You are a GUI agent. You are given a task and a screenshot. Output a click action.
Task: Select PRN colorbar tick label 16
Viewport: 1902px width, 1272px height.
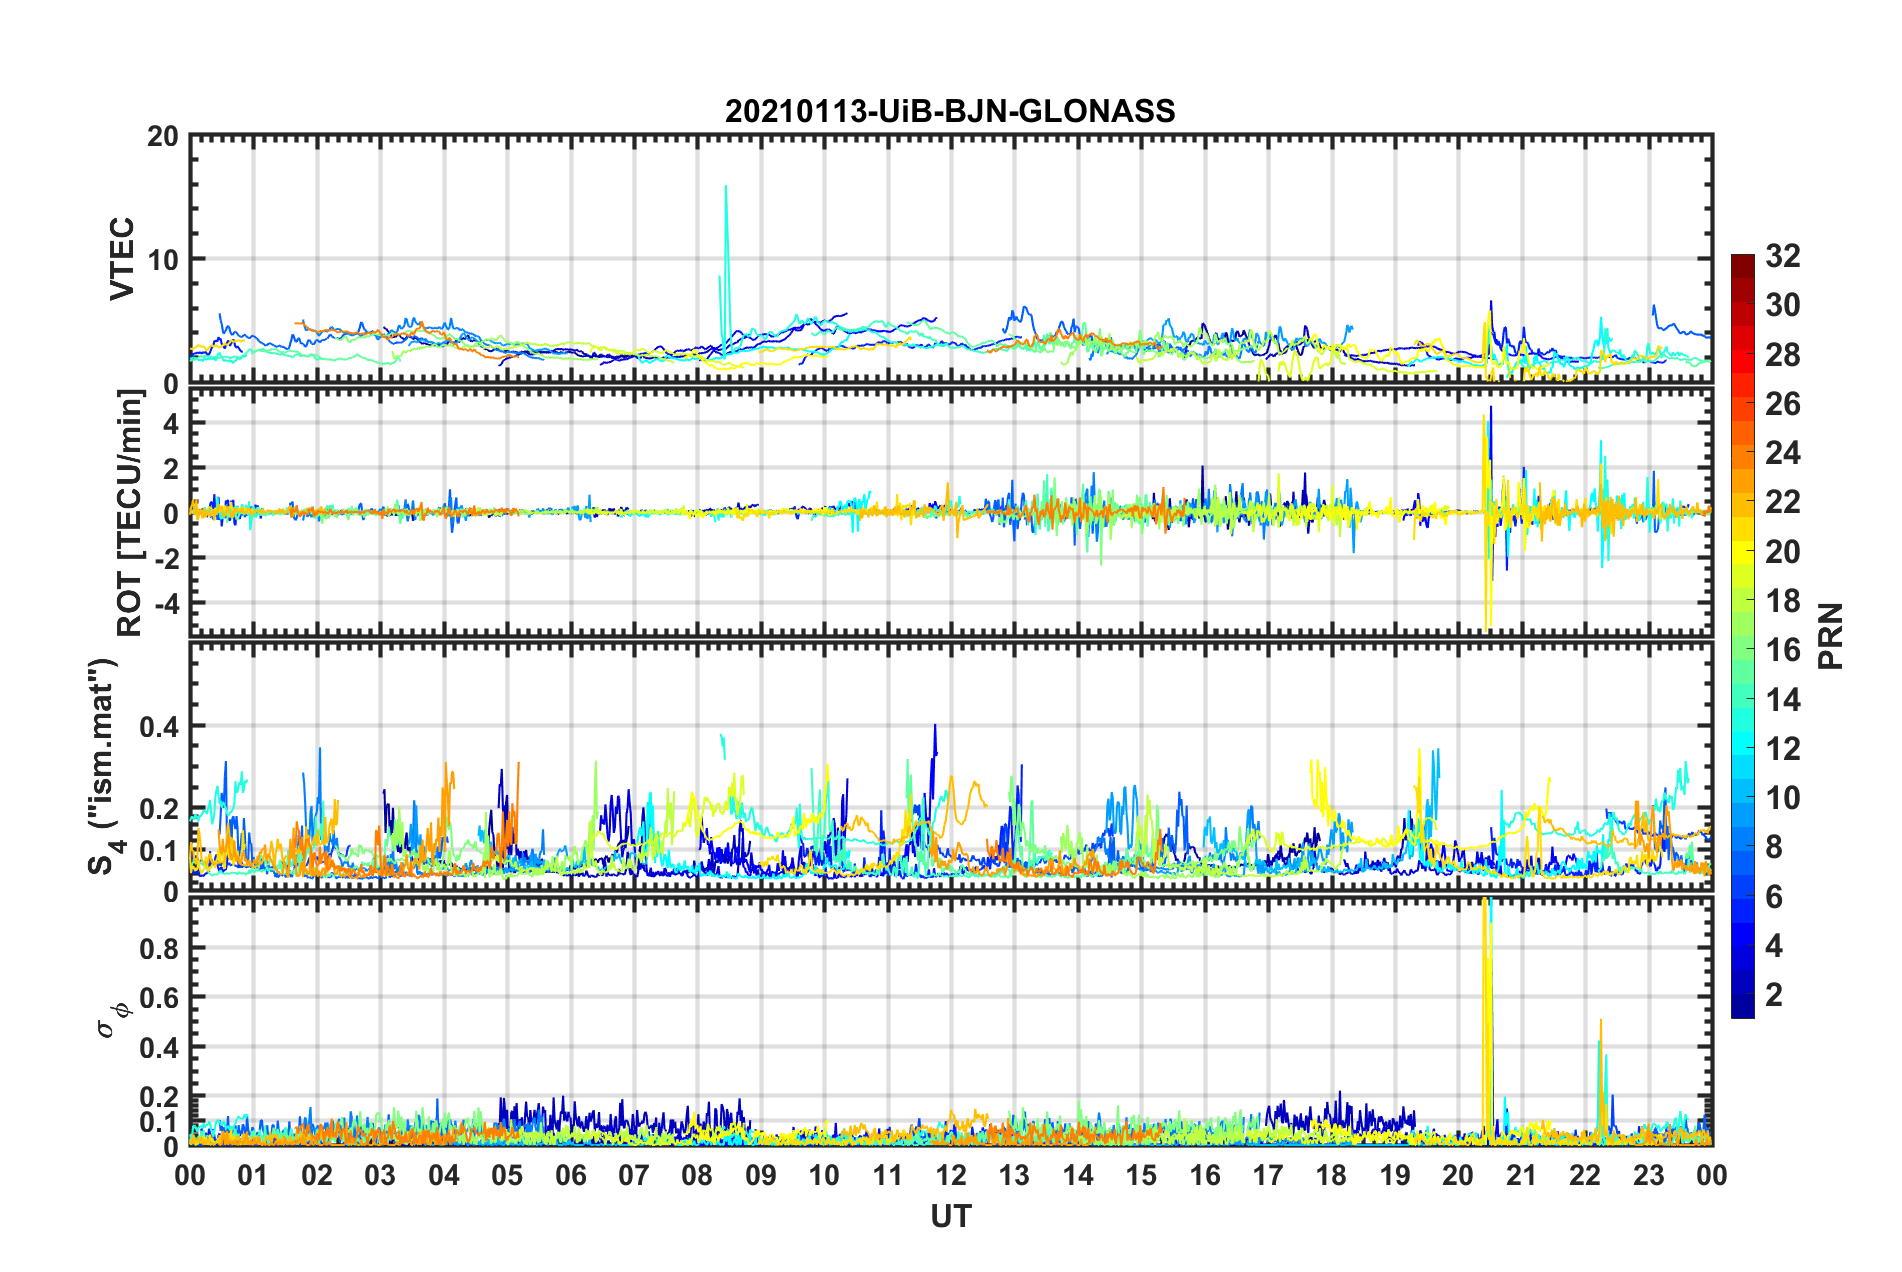pyautogui.click(x=1783, y=650)
